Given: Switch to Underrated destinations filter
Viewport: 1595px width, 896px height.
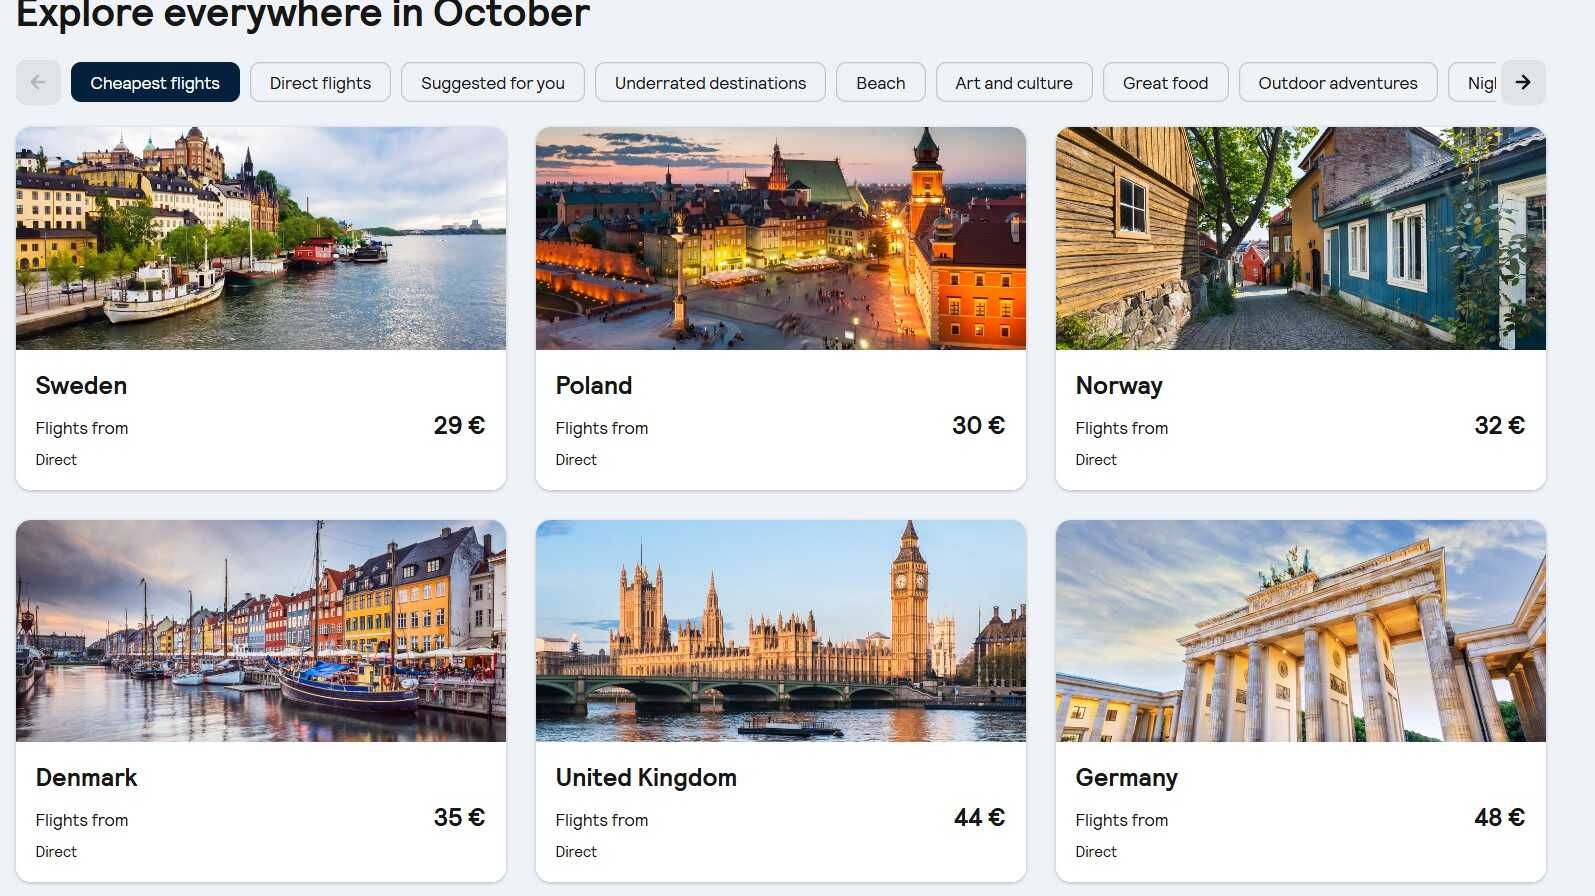Looking at the screenshot, I should (710, 83).
